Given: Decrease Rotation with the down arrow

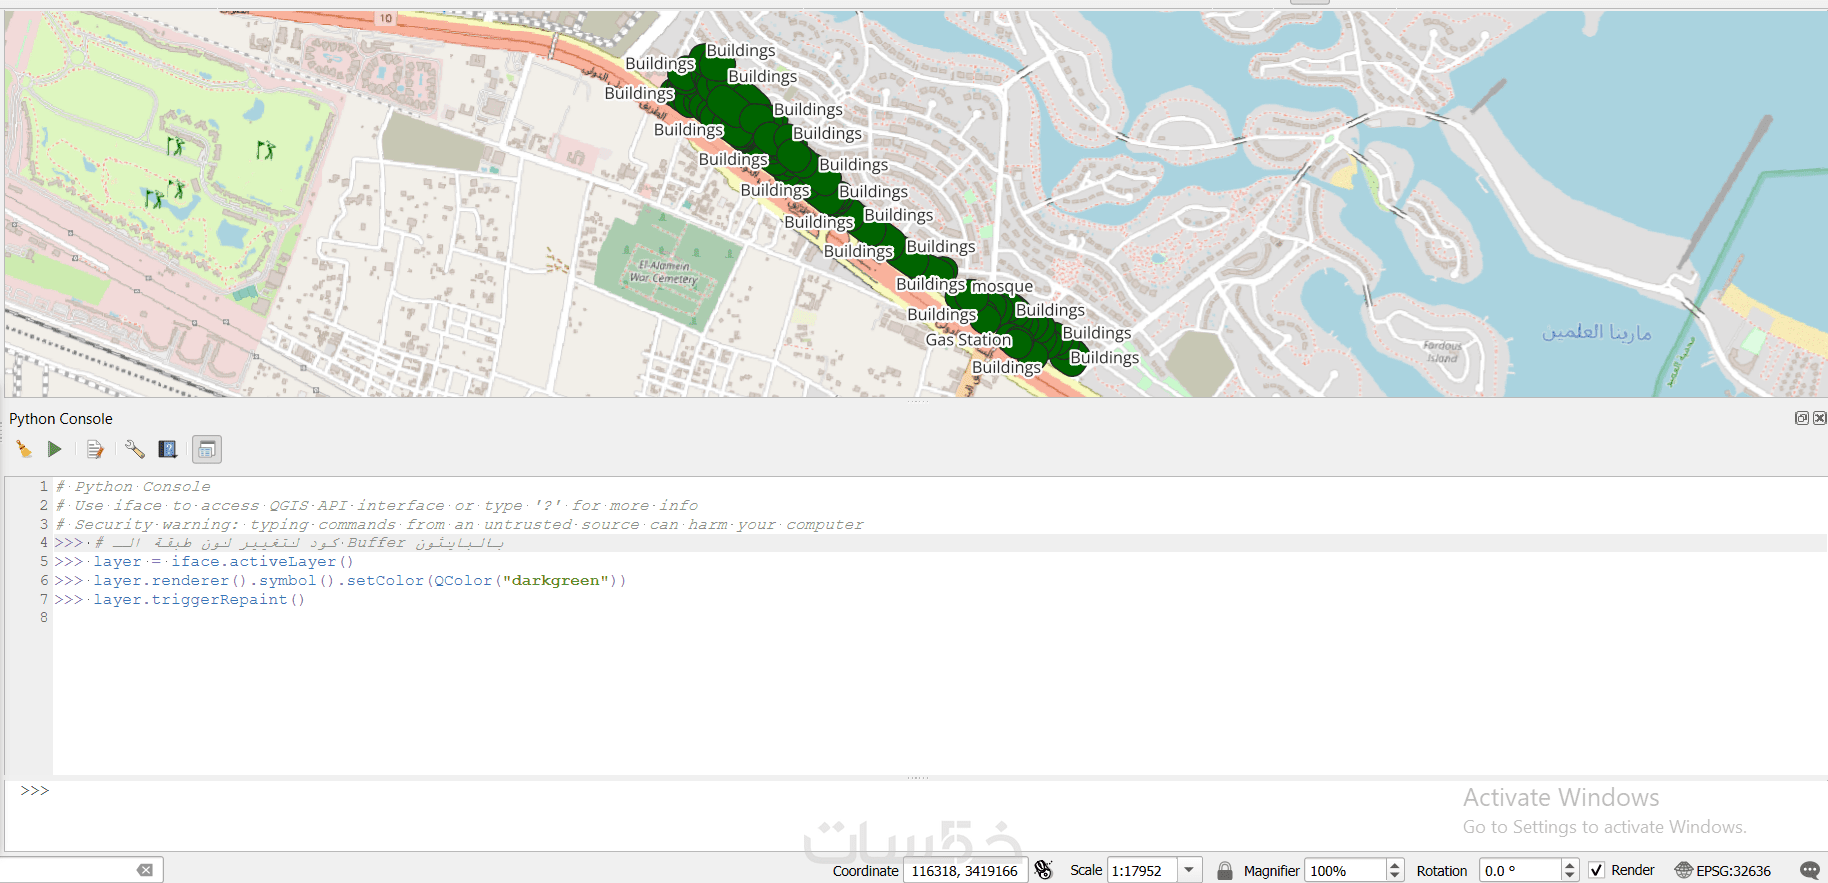Looking at the screenshot, I should (1570, 876).
